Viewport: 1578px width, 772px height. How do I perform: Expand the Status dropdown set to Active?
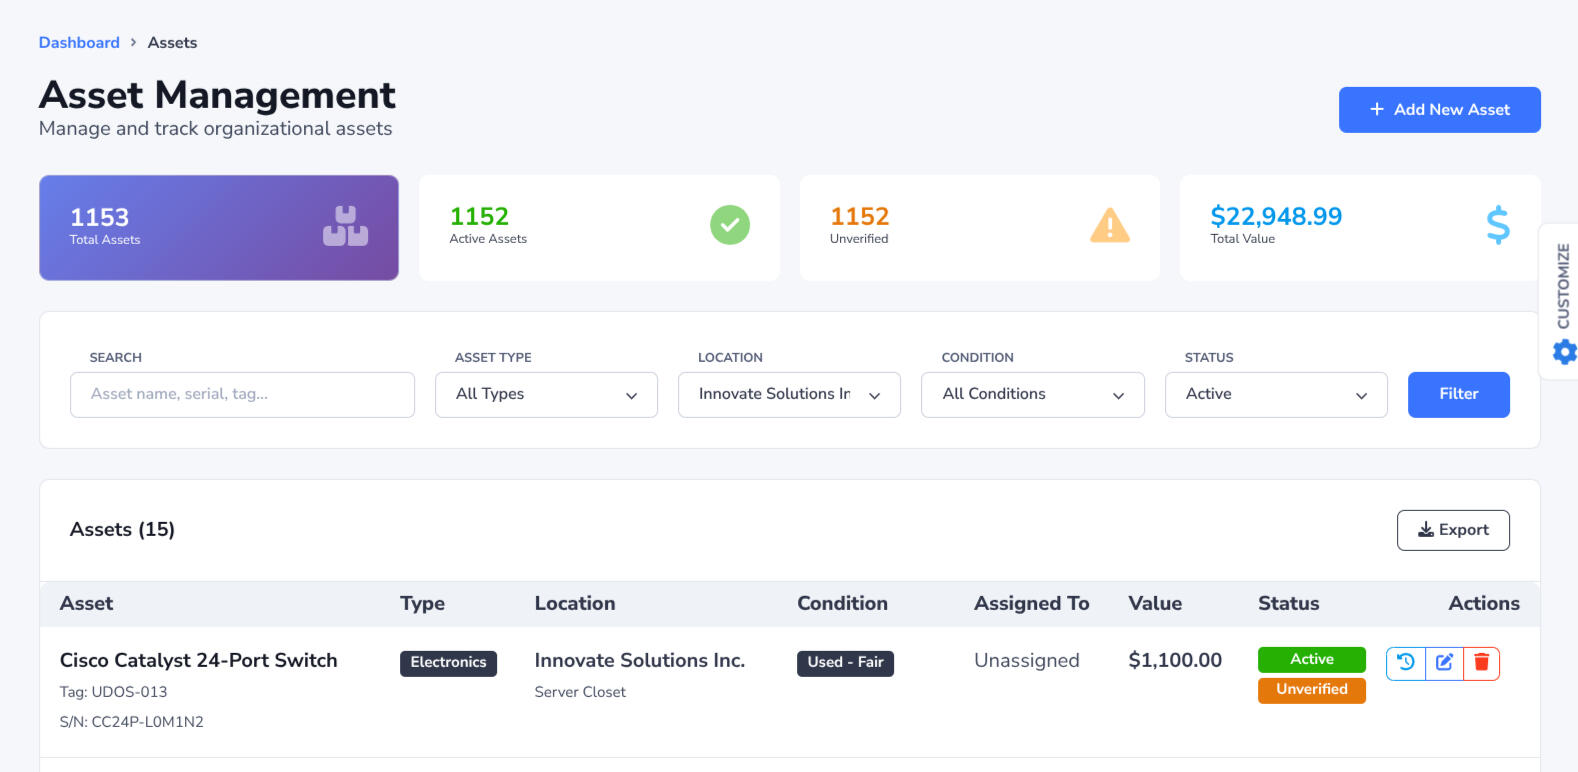1275,395
